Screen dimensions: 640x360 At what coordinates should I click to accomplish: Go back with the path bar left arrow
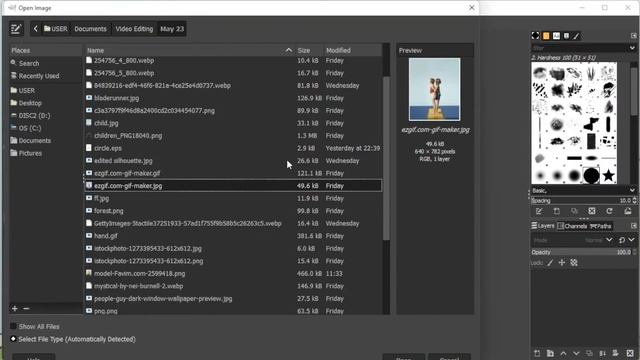tap(36, 29)
